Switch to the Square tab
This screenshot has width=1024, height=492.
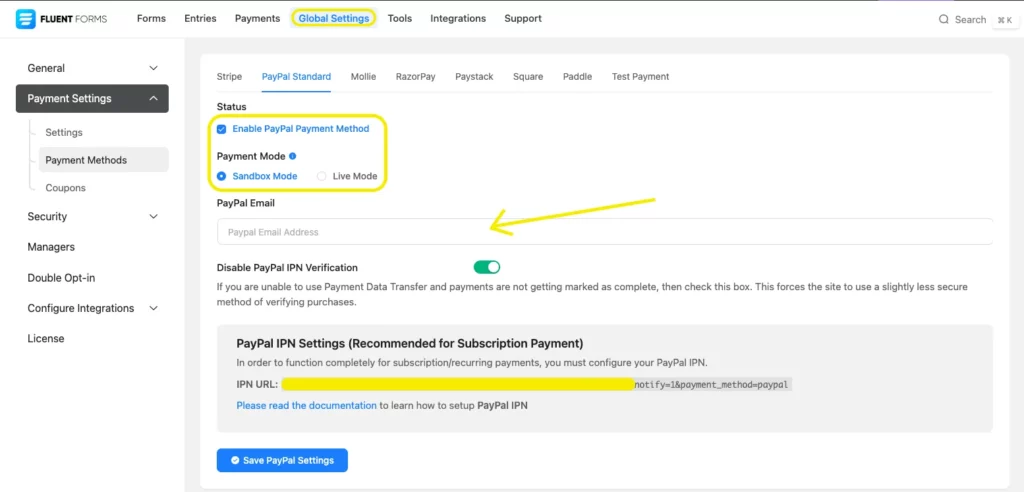point(528,76)
